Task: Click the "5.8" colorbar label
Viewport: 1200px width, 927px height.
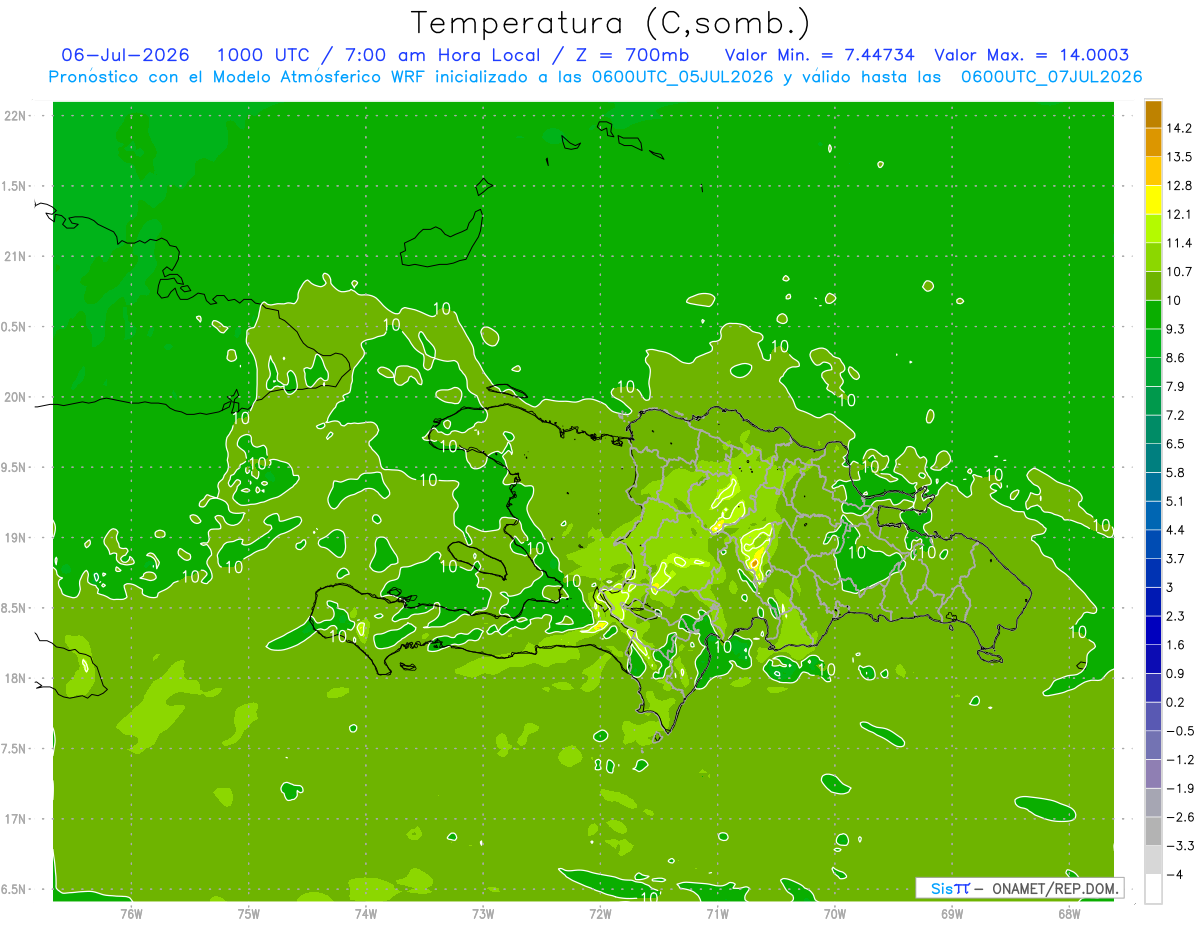Action: tap(1175, 472)
